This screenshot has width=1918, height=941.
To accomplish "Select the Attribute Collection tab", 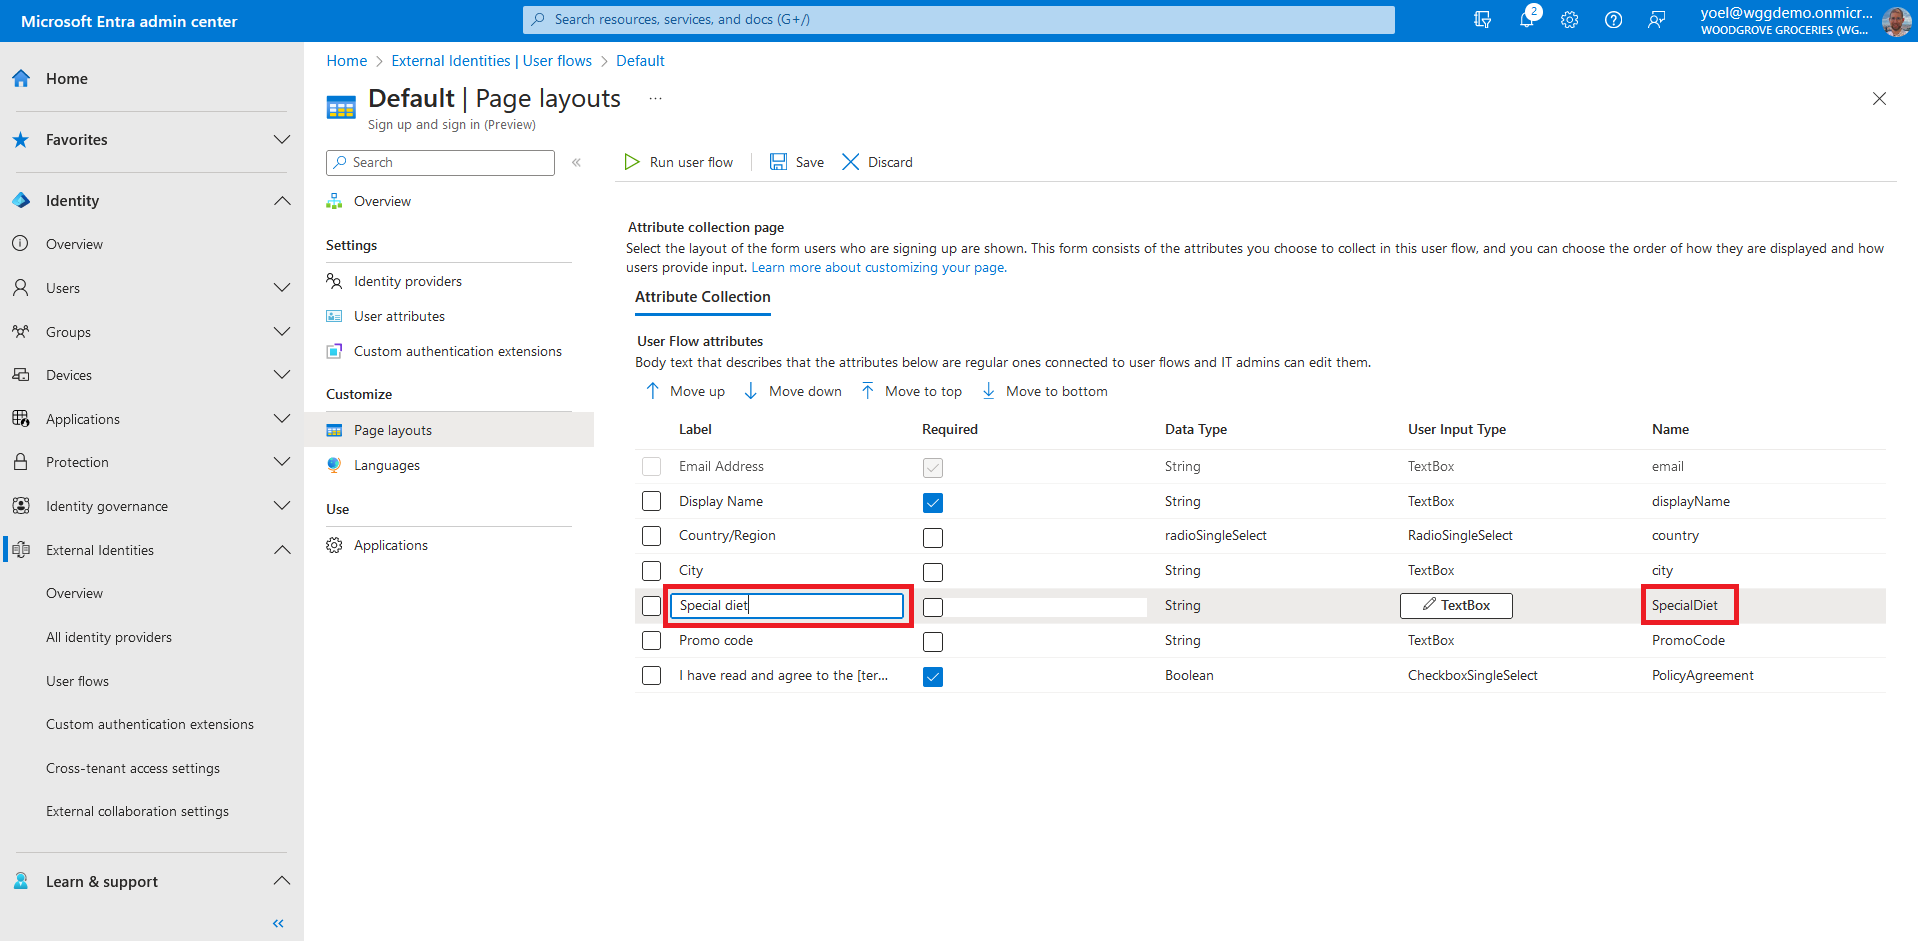I will pyautogui.click(x=702, y=297).
